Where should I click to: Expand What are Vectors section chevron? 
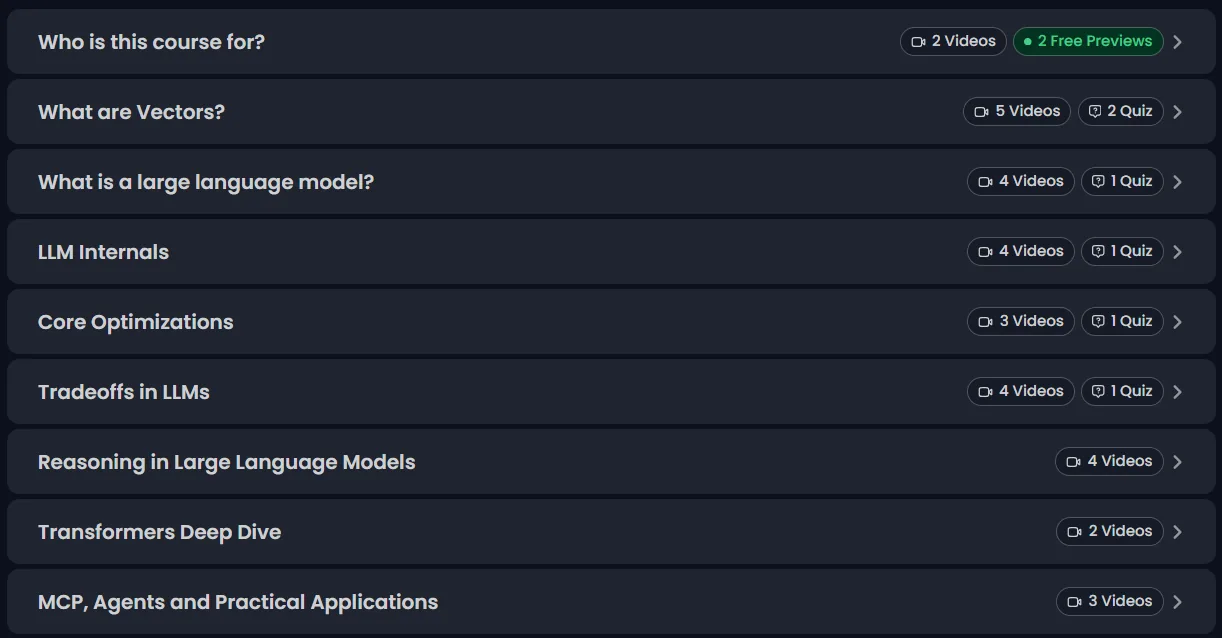pyautogui.click(x=1178, y=112)
